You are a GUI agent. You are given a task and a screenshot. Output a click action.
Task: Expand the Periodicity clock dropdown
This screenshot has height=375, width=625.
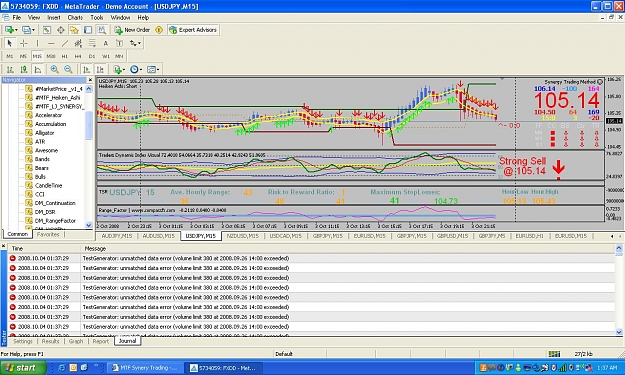pyautogui.click(x=136, y=69)
